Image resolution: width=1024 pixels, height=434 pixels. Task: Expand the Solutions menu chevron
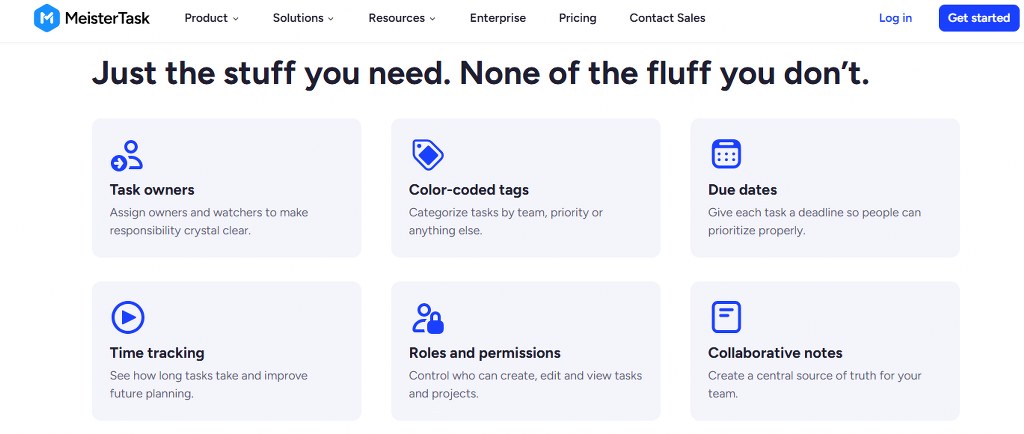point(331,19)
